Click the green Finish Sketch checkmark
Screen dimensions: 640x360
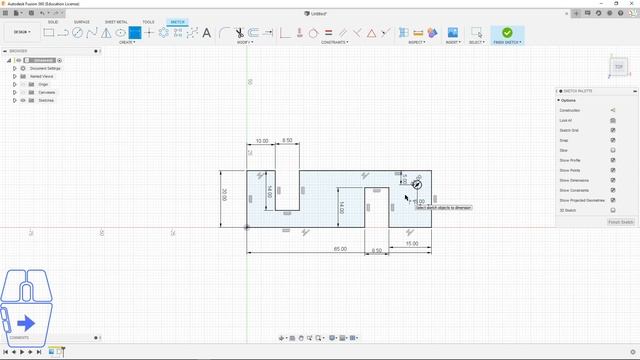(507, 32)
